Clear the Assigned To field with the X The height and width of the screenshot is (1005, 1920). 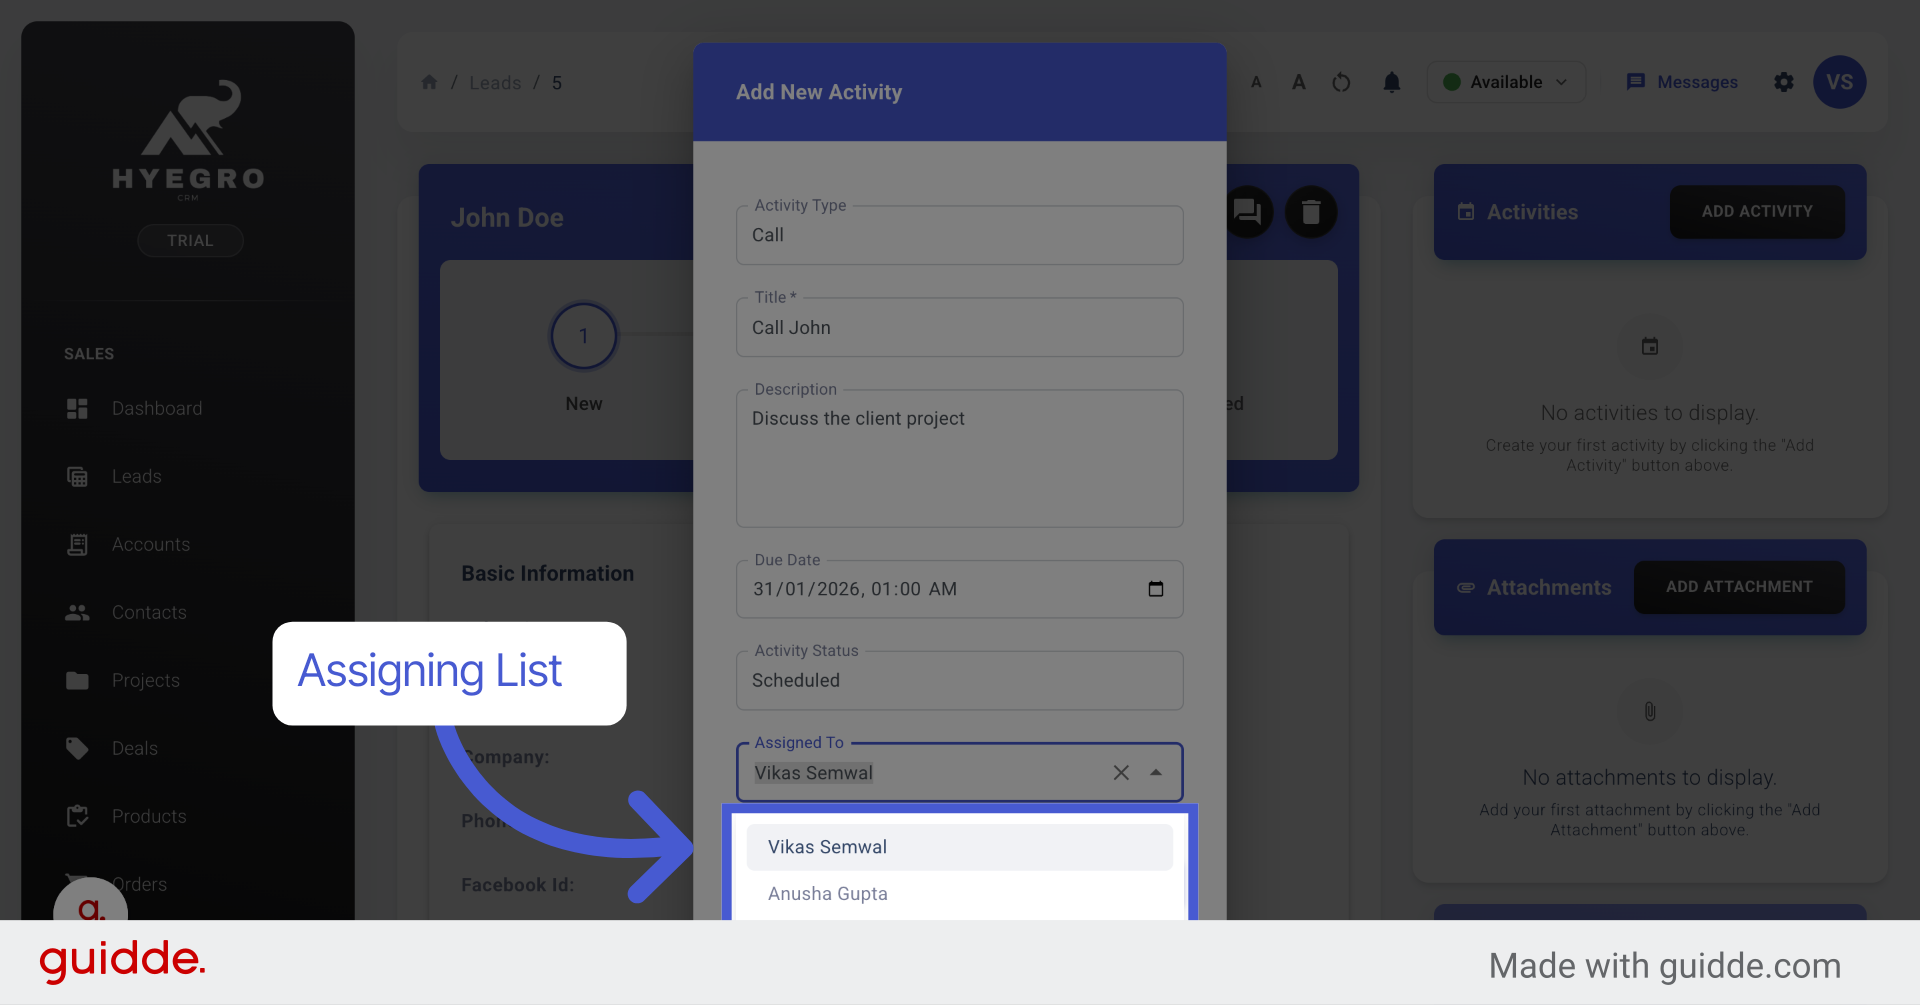pos(1120,772)
